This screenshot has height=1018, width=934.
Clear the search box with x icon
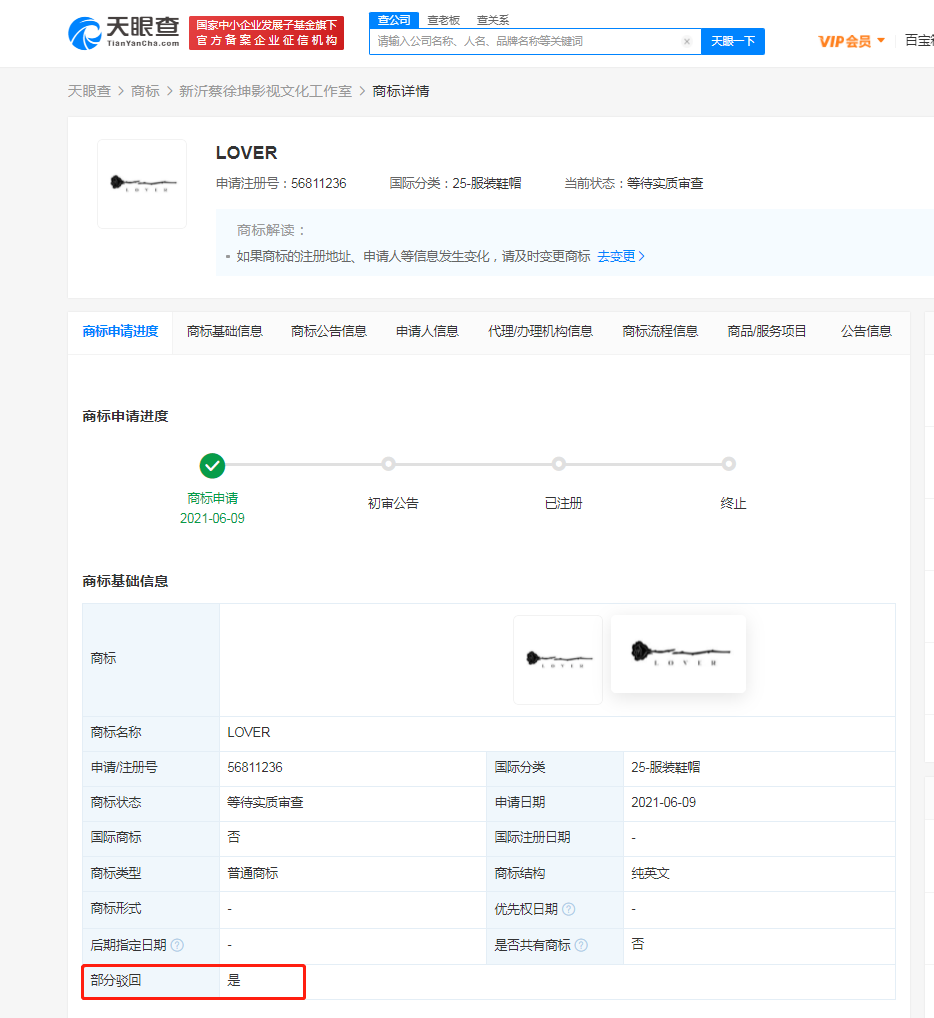click(687, 42)
